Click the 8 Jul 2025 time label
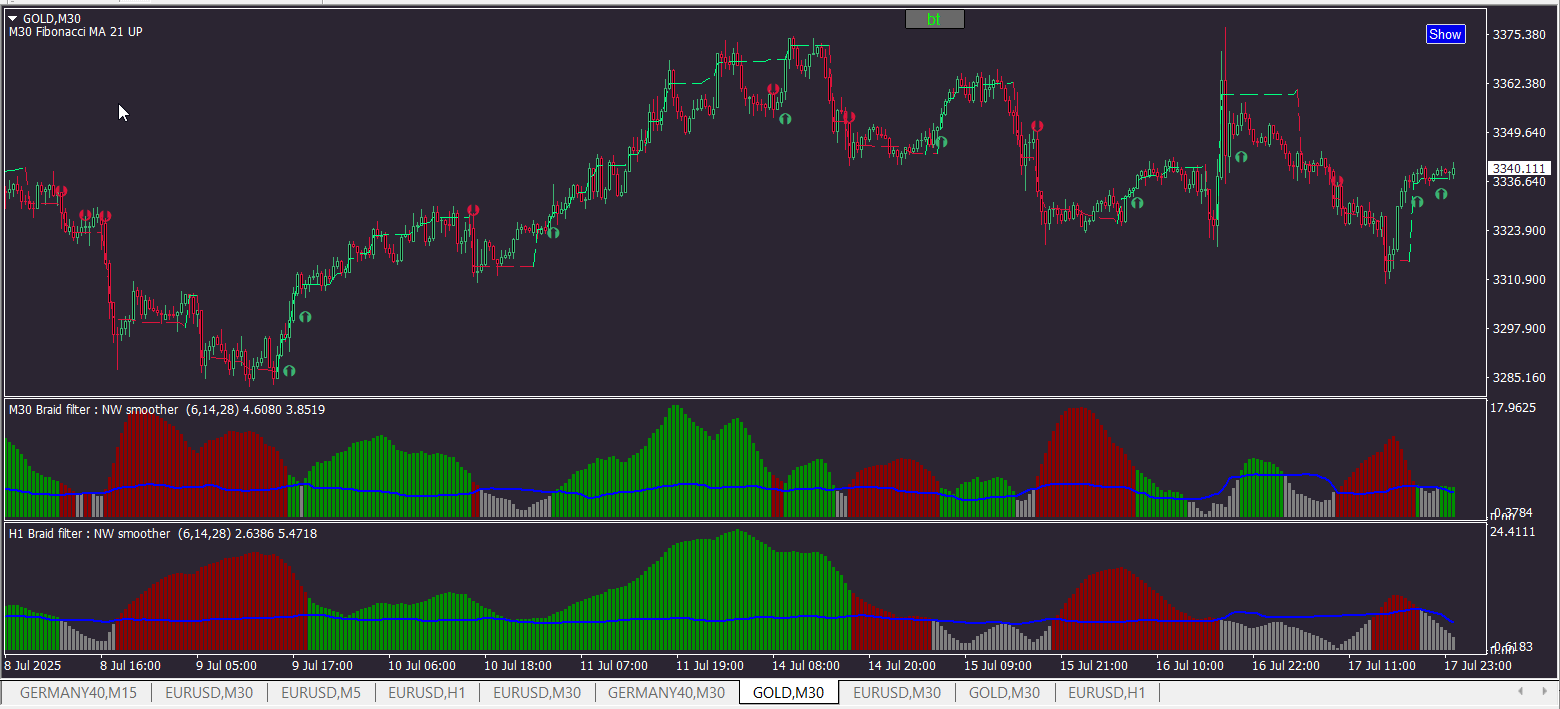Image resolution: width=1560 pixels, height=709 pixels. (33, 665)
